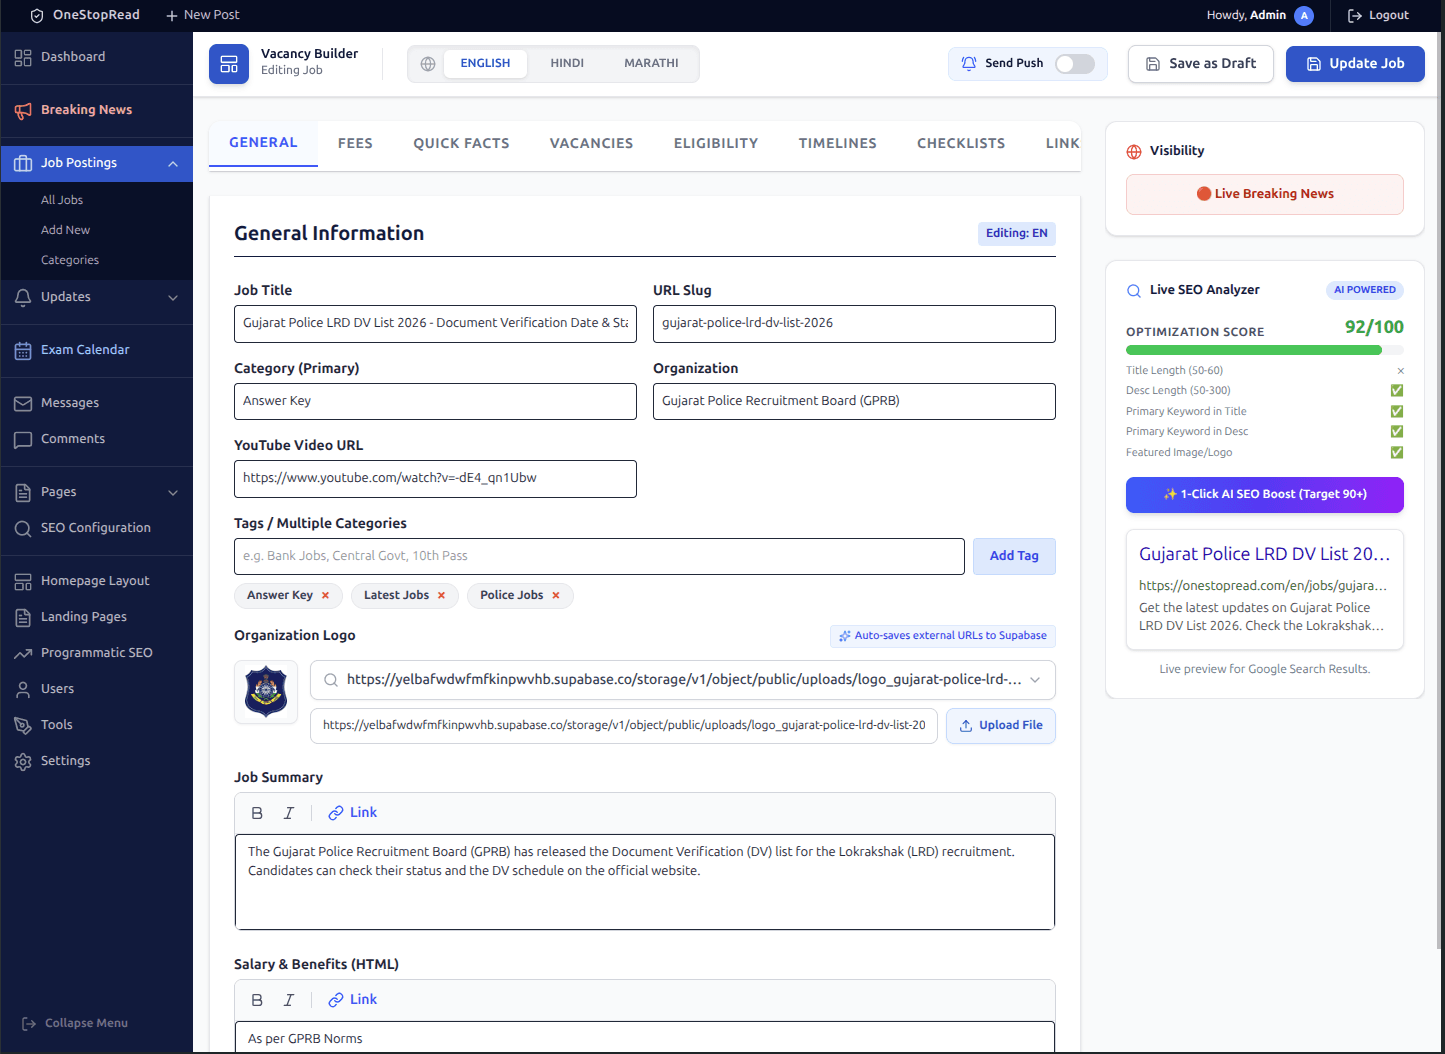Insert link in Job Summary toolbar

(353, 813)
